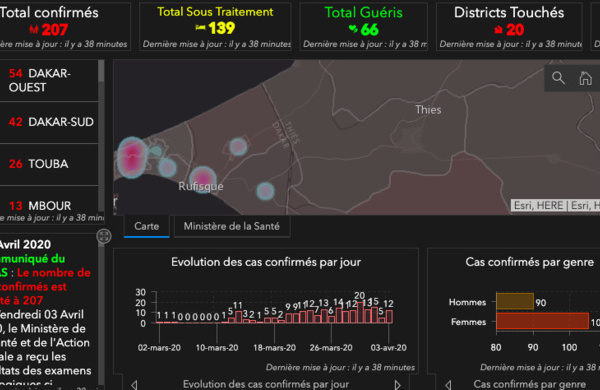
Task: Click the bed icon beside 139
Action: [x=201, y=27]
